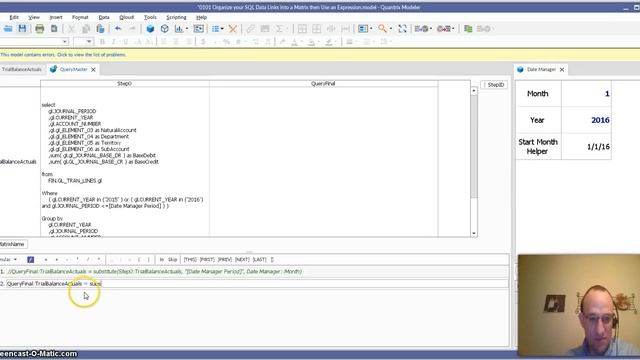The image size is (640, 360).
Task: Open the import data dropdown arrow
Action: click(x=431, y=29)
